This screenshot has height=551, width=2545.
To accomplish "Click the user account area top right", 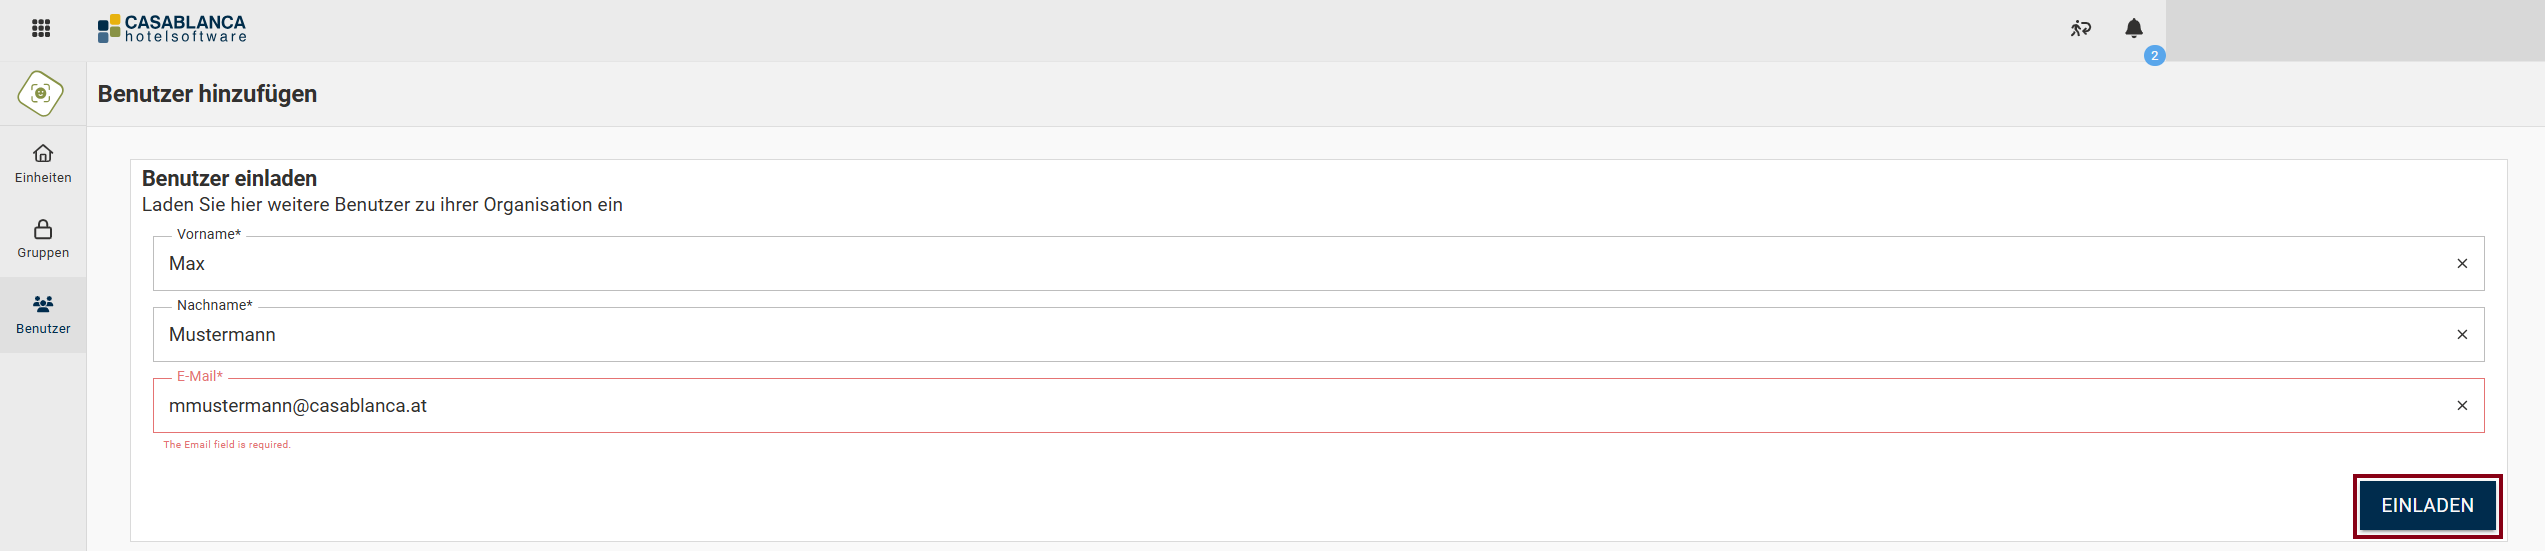I will (x=2354, y=30).
